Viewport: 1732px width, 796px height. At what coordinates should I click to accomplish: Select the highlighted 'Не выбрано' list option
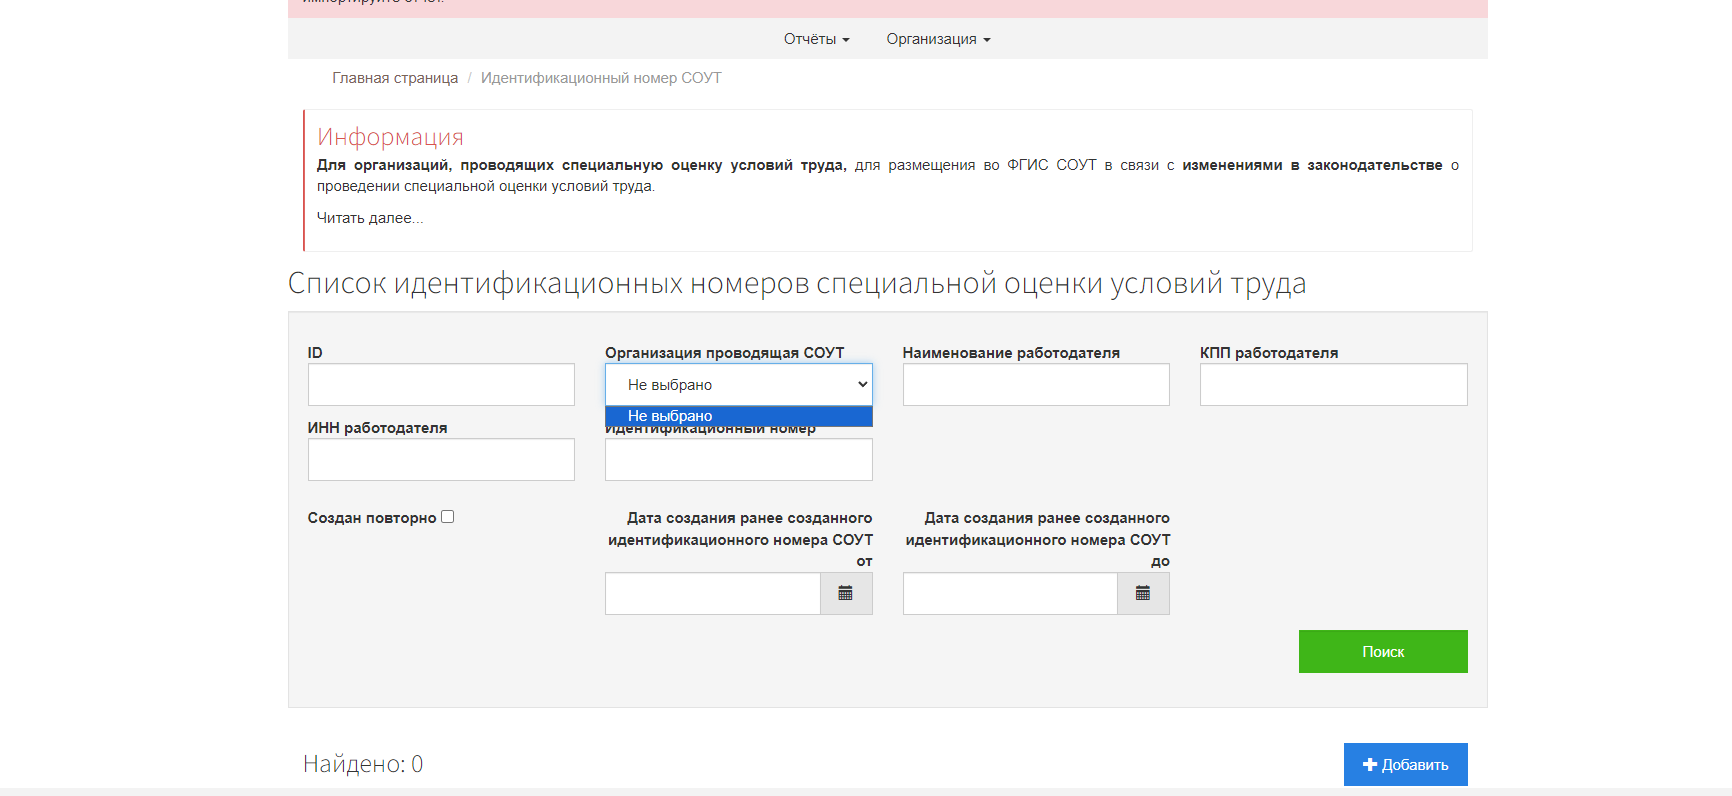click(x=739, y=416)
